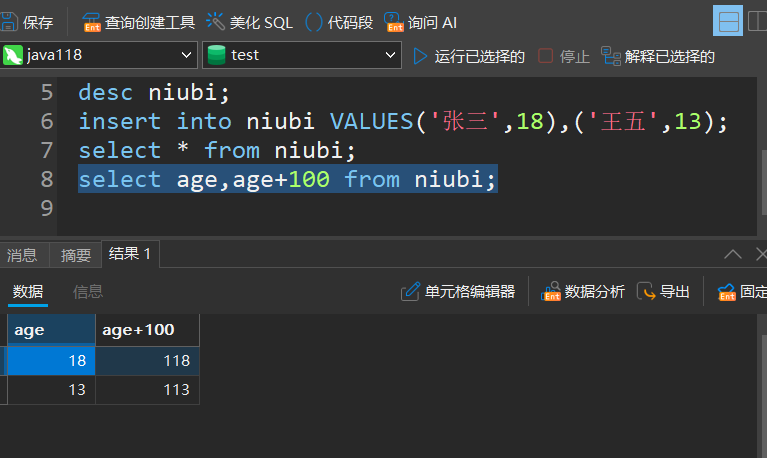The height and width of the screenshot is (458, 767).
Task: Switch to the Data (数据) subtab
Action: tap(28, 292)
